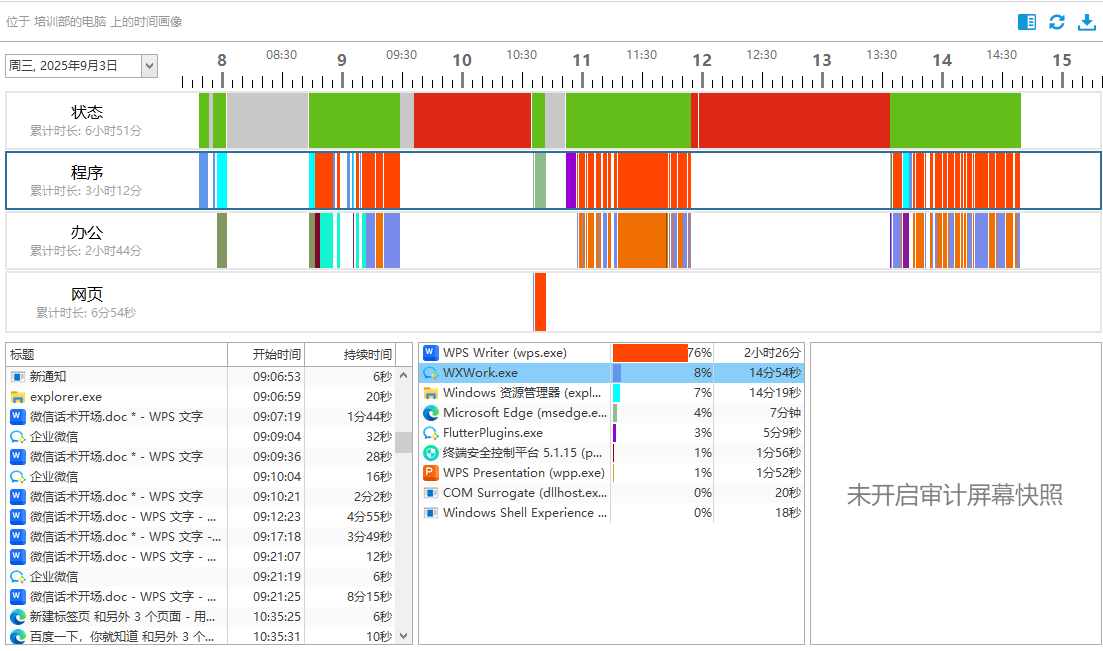This screenshot has height=651, width=1103.
Task: Select the Microsoft Edge (msedge.exe) row
Action: click(x=515, y=413)
